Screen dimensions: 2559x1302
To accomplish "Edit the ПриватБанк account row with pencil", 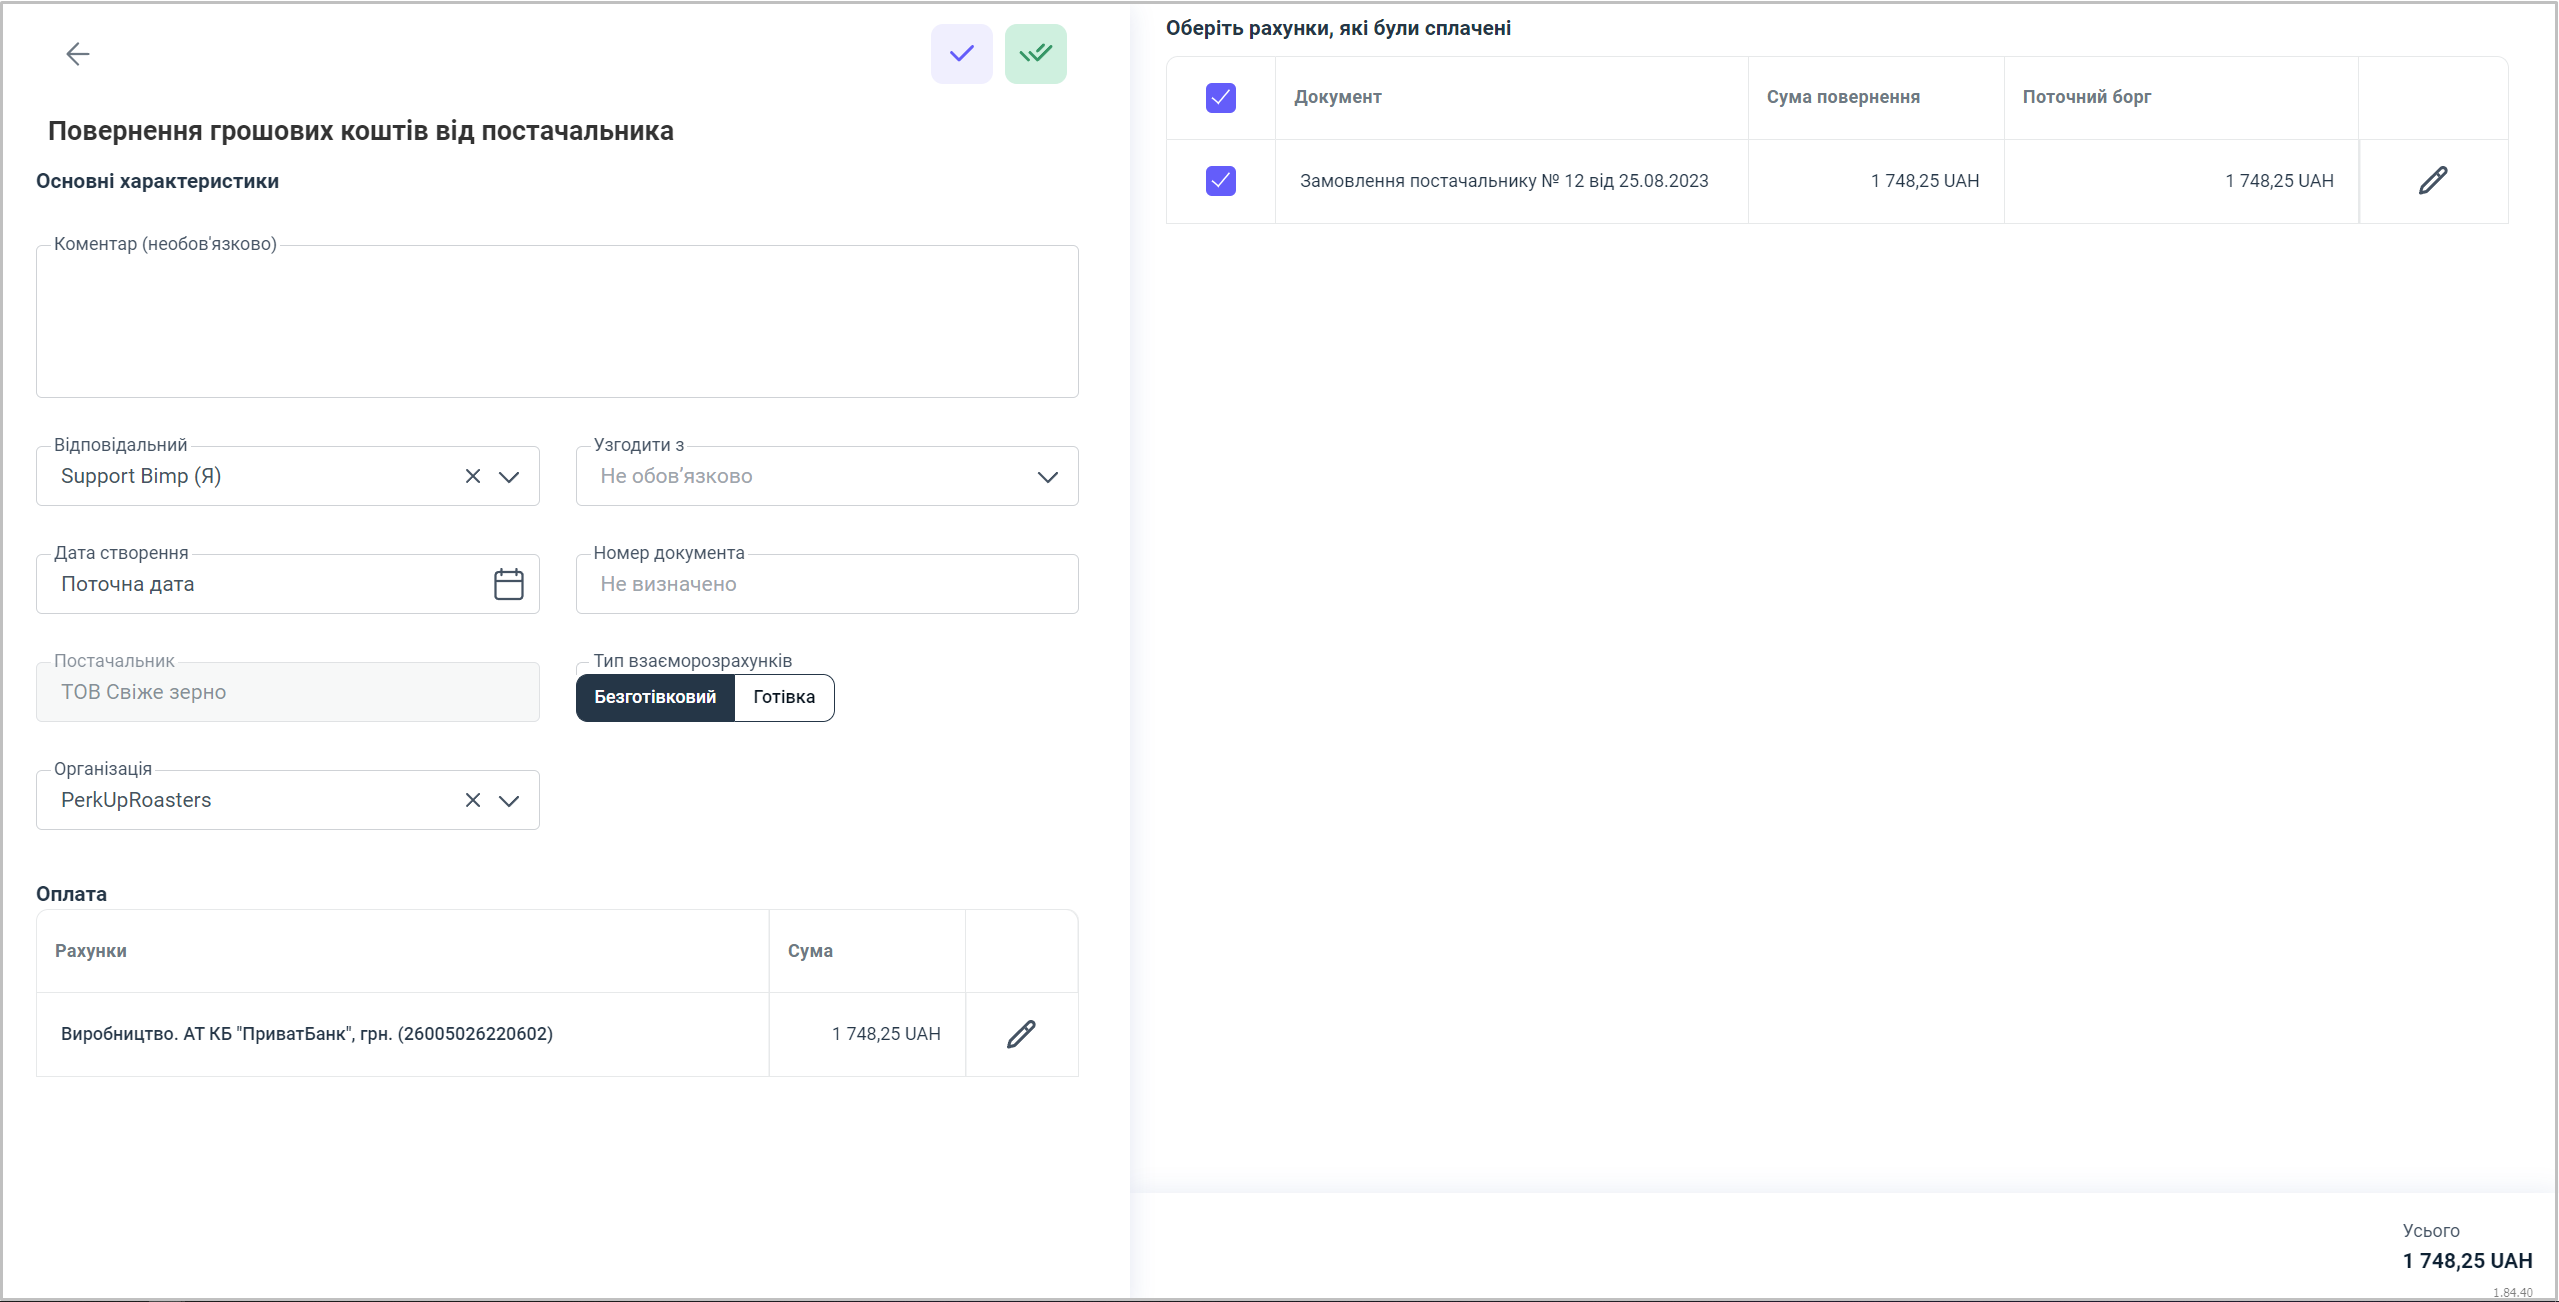I will [1020, 1034].
